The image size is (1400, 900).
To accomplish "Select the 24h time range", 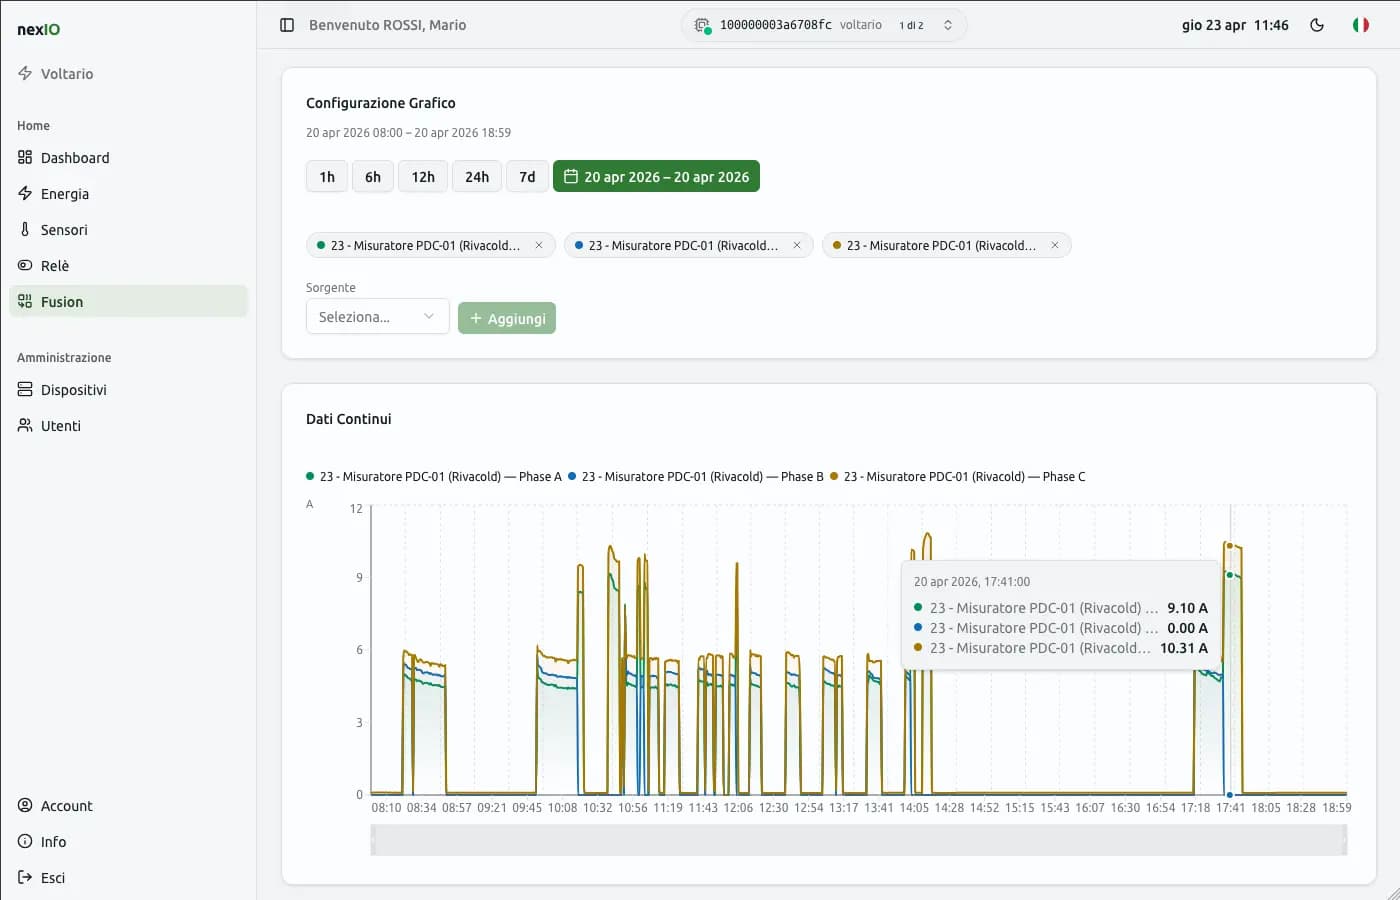I will pyautogui.click(x=477, y=177).
